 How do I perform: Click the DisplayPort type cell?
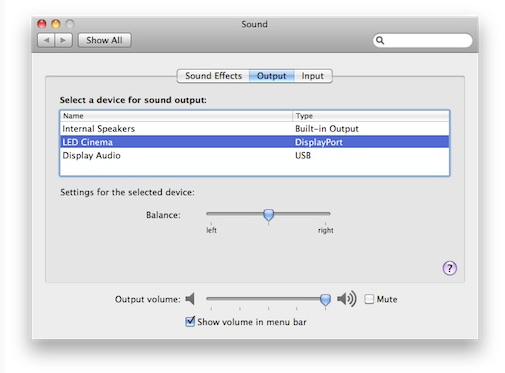(x=319, y=142)
